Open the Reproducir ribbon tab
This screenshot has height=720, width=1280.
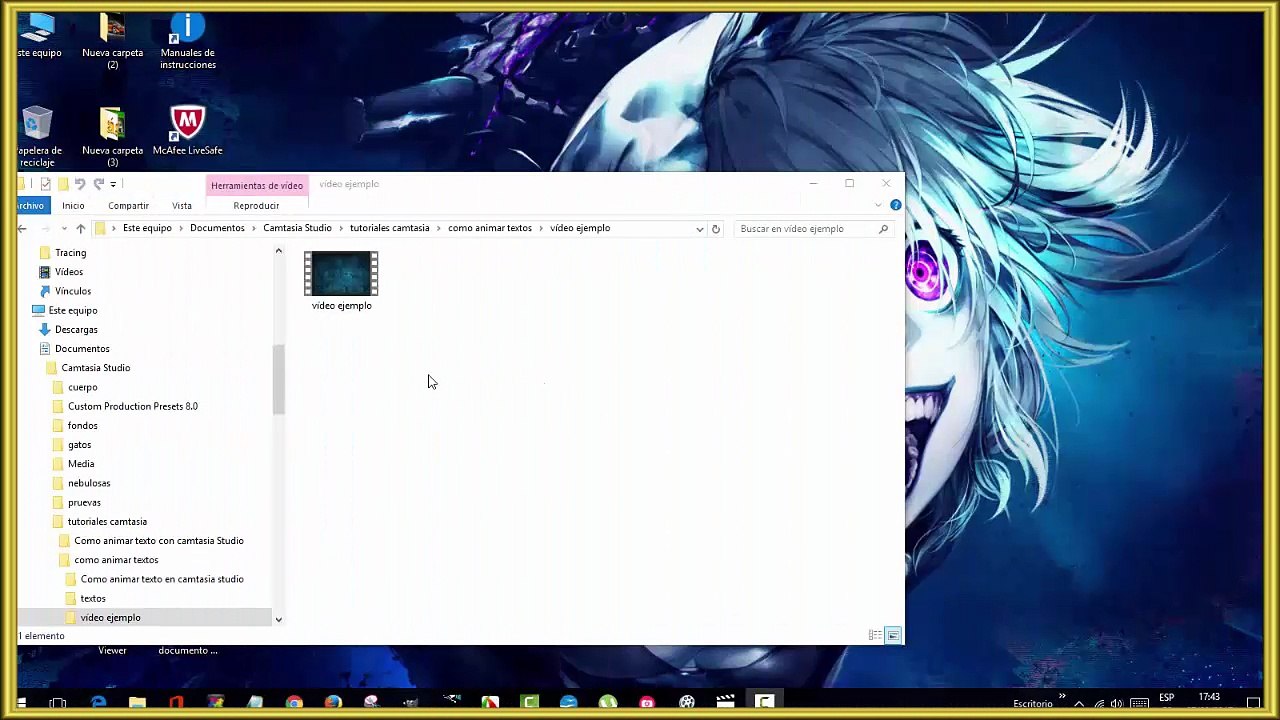pos(256,205)
